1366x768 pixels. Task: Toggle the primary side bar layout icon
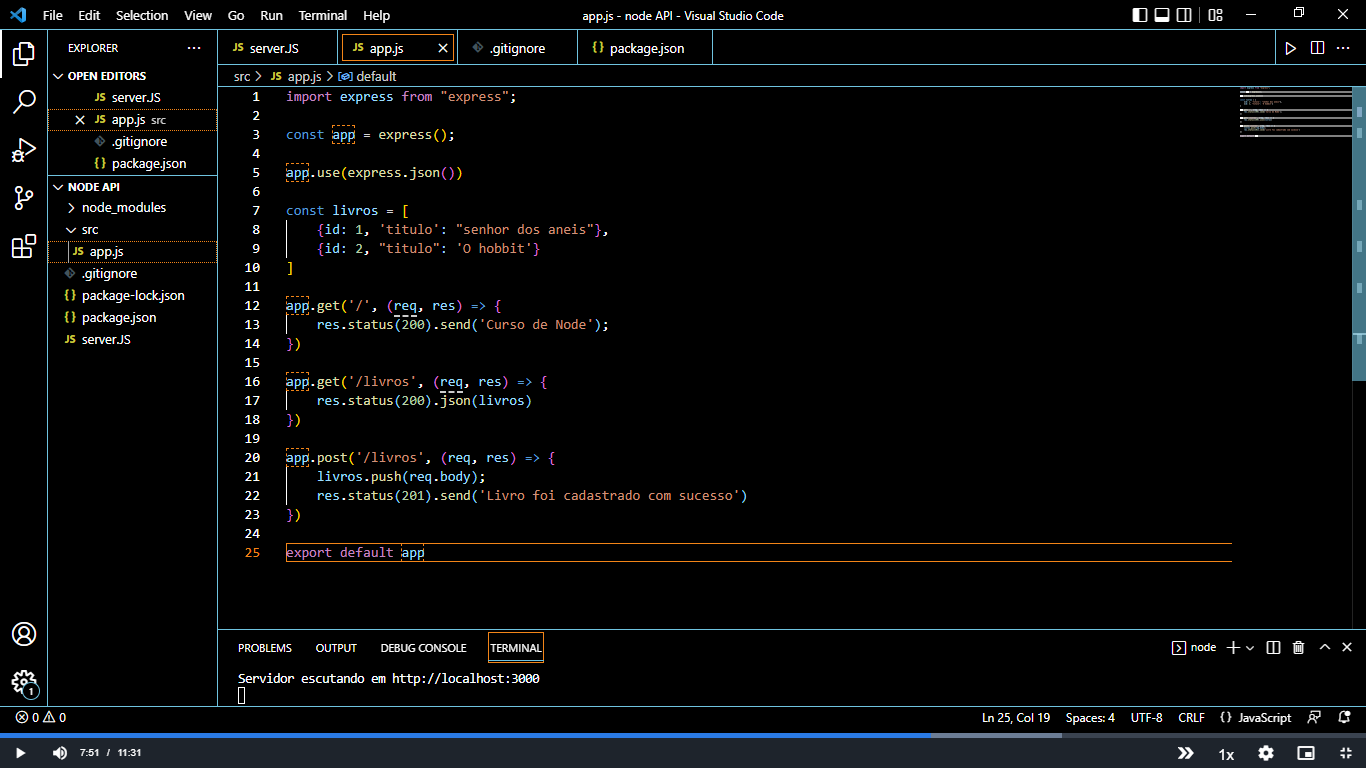tap(1140, 15)
